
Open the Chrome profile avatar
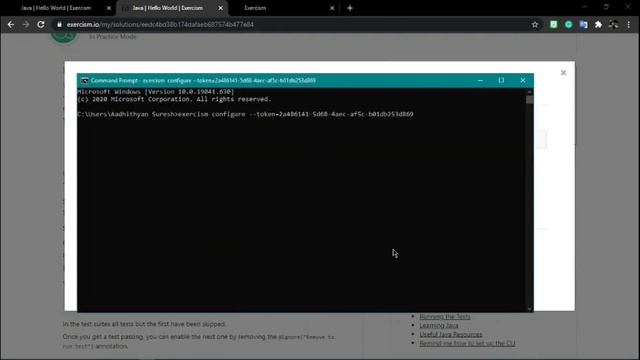613,24
